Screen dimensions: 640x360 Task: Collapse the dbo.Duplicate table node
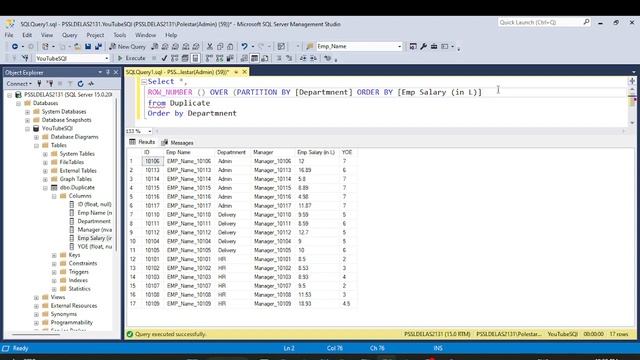click(x=45, y=188)
